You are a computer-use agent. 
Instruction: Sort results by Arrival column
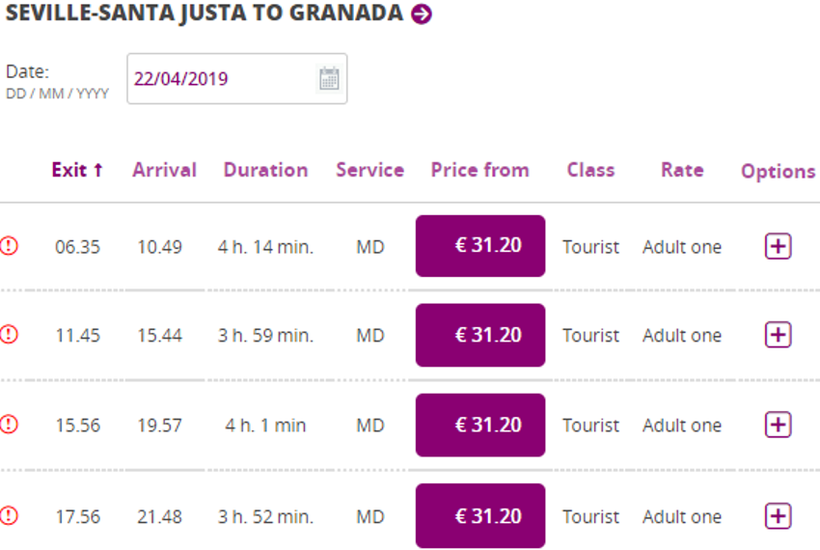(164, 170)
